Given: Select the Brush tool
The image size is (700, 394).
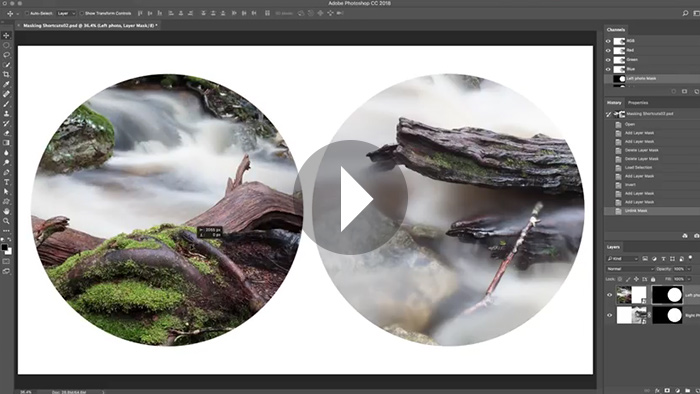Looking at the screenshot, I should (6, 104).
